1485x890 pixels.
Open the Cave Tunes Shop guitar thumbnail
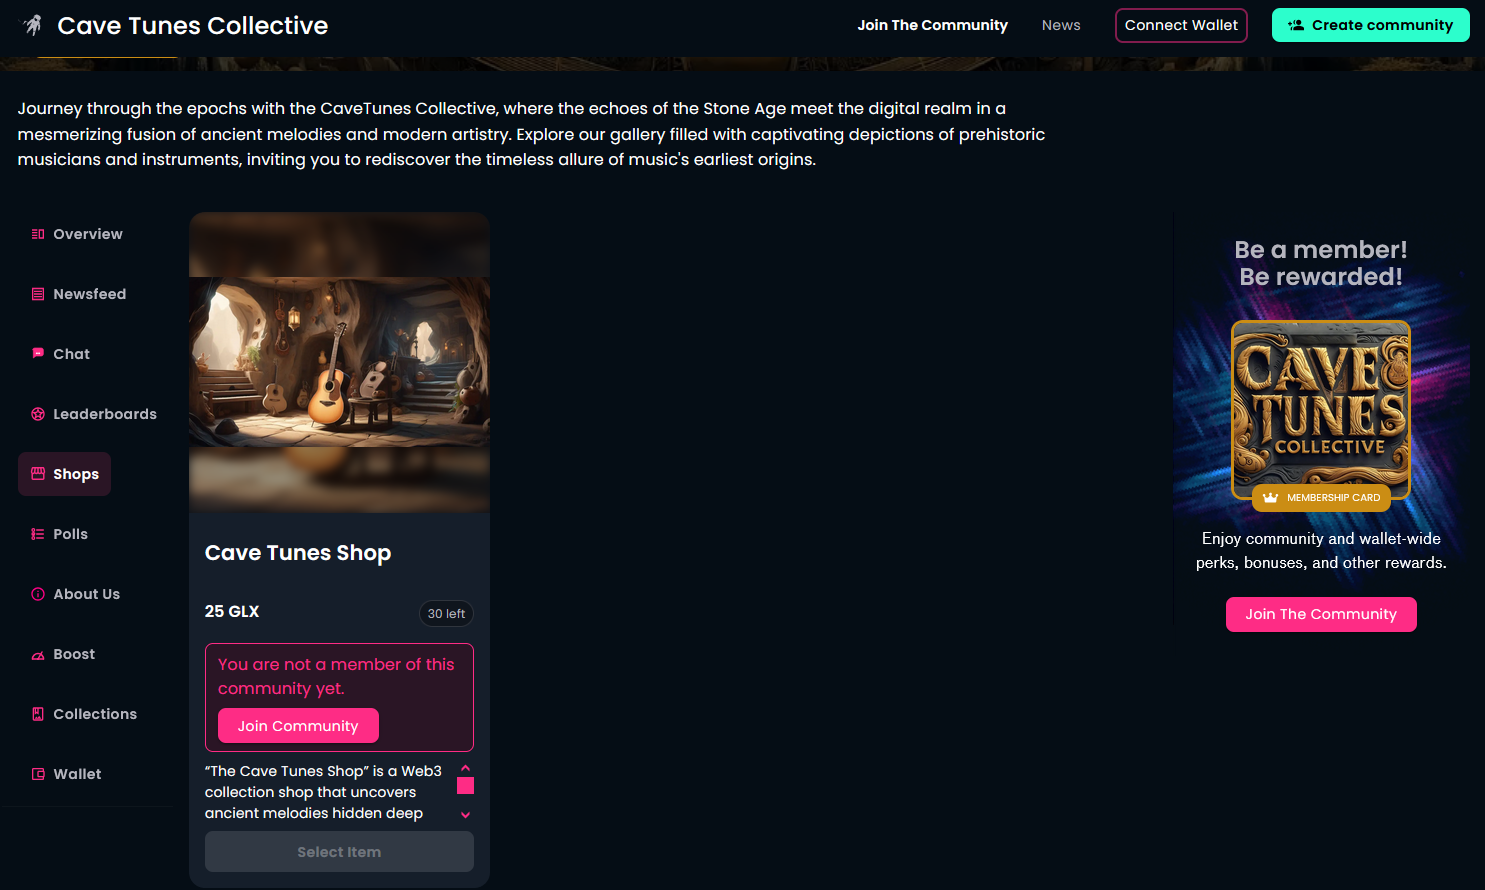click(339, 362)
